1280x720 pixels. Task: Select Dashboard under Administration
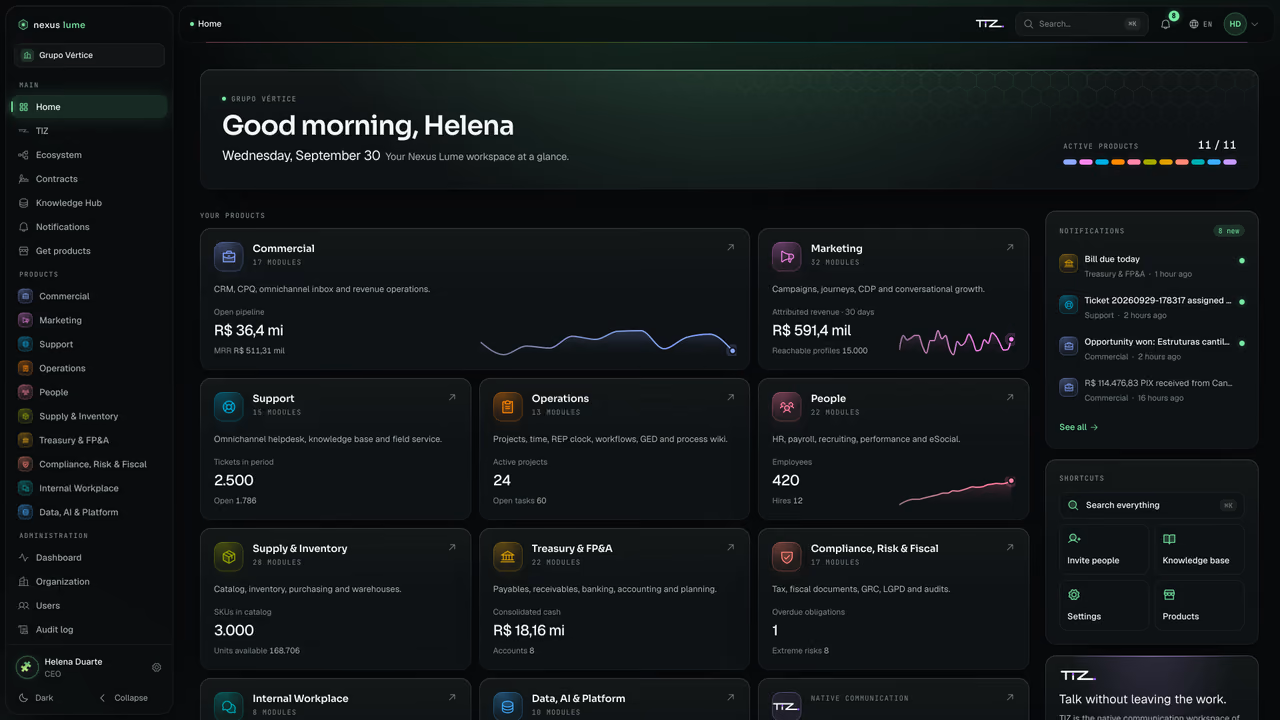[x=89, y=558]
